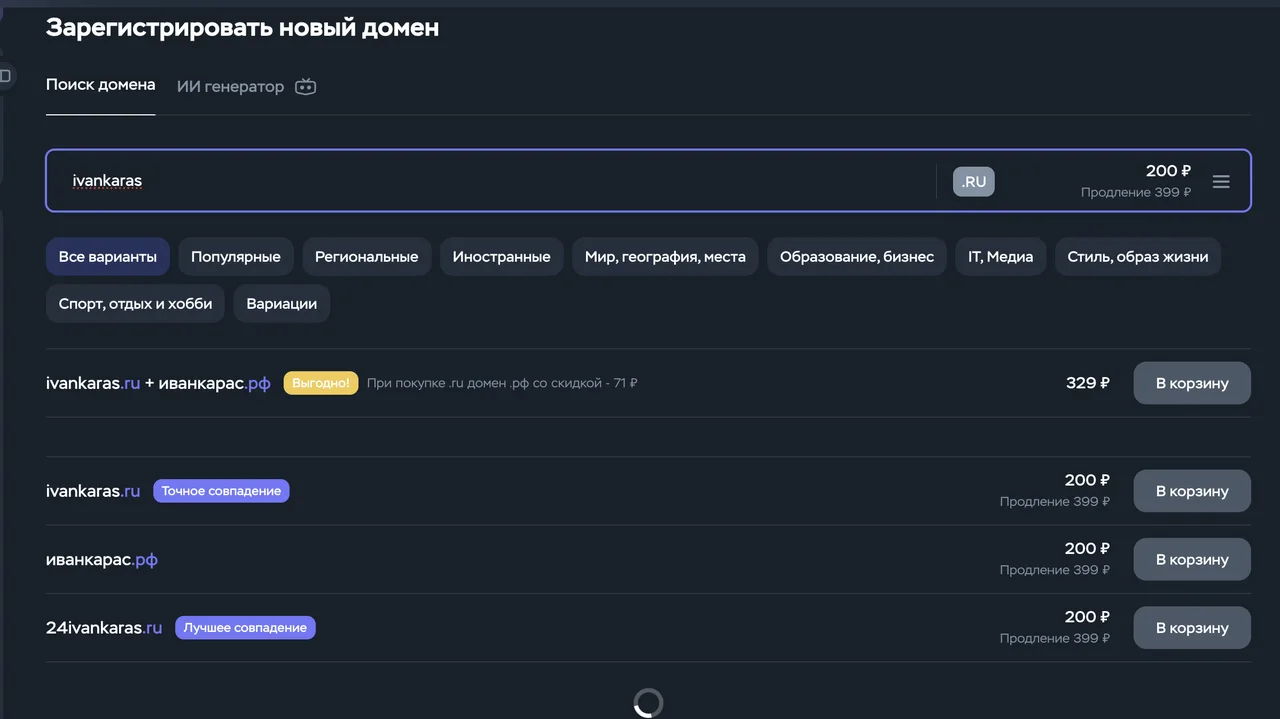Click the Точное совпадение badge
1280x719 pixels.
coord(221,491)
